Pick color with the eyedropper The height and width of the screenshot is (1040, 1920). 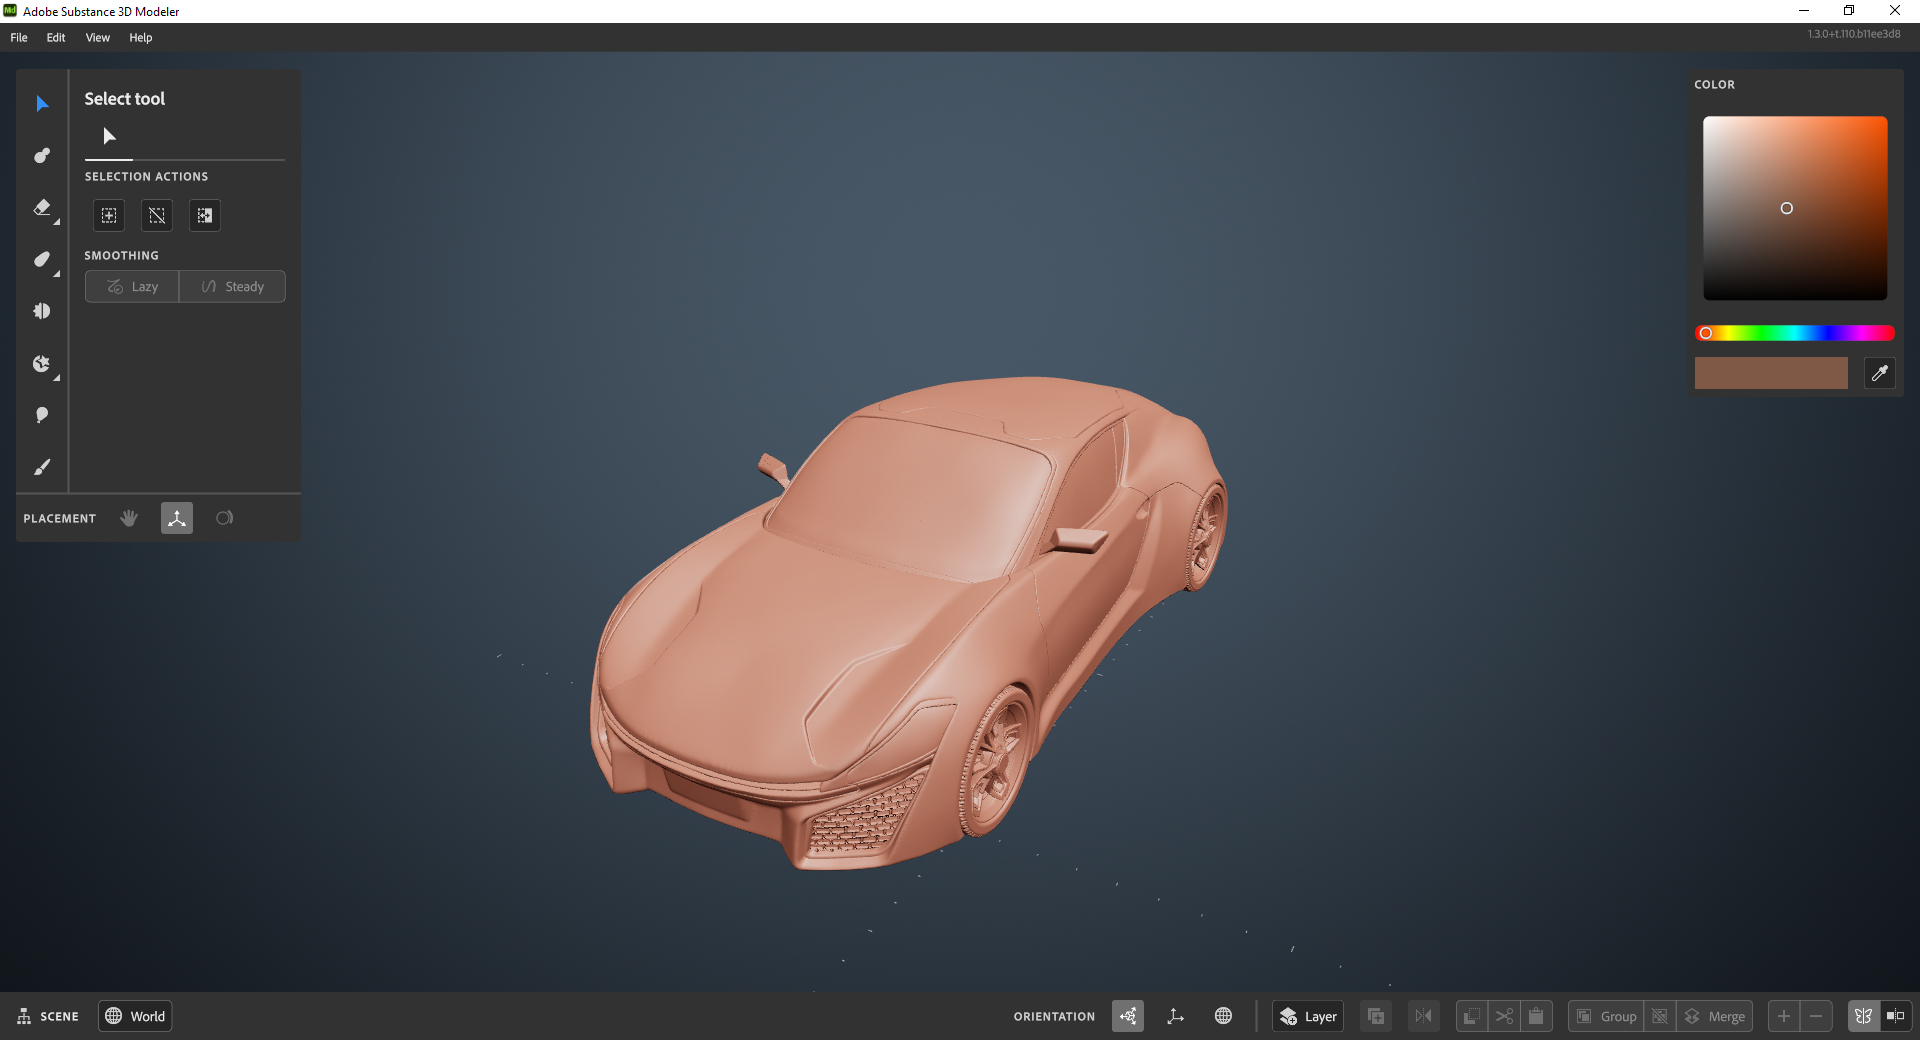pos(1880,373)
